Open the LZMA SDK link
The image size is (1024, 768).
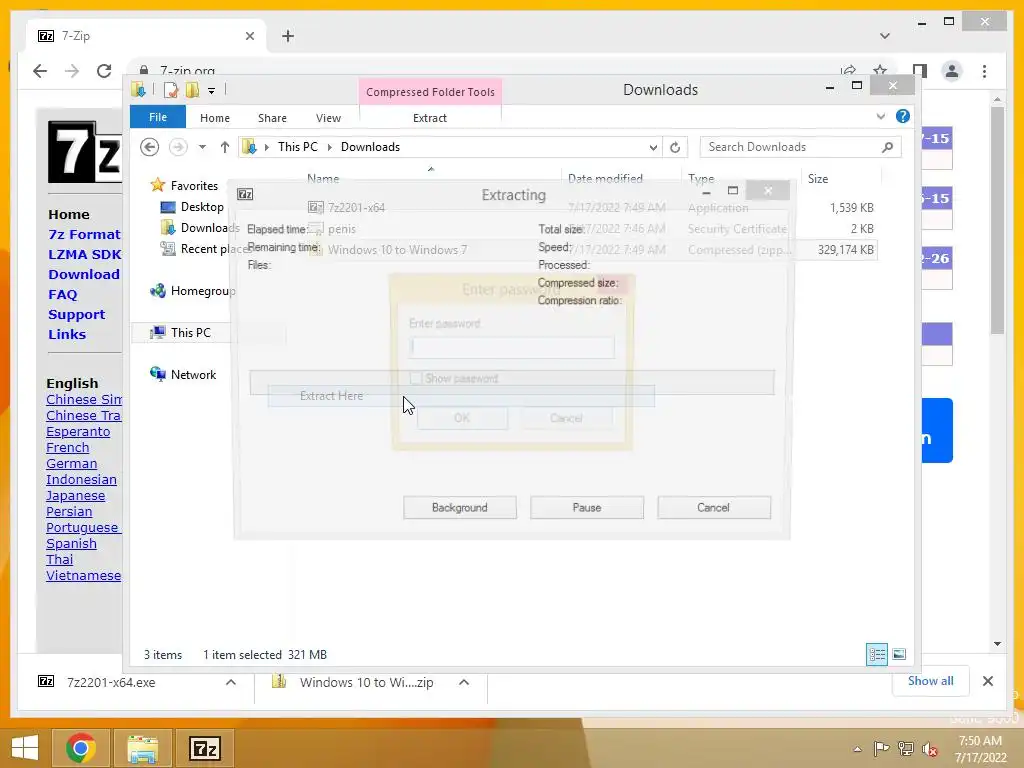85,254
